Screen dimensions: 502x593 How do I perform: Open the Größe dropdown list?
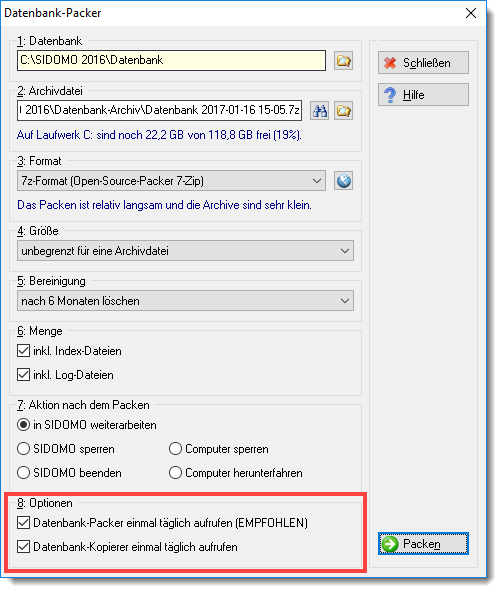185,251
